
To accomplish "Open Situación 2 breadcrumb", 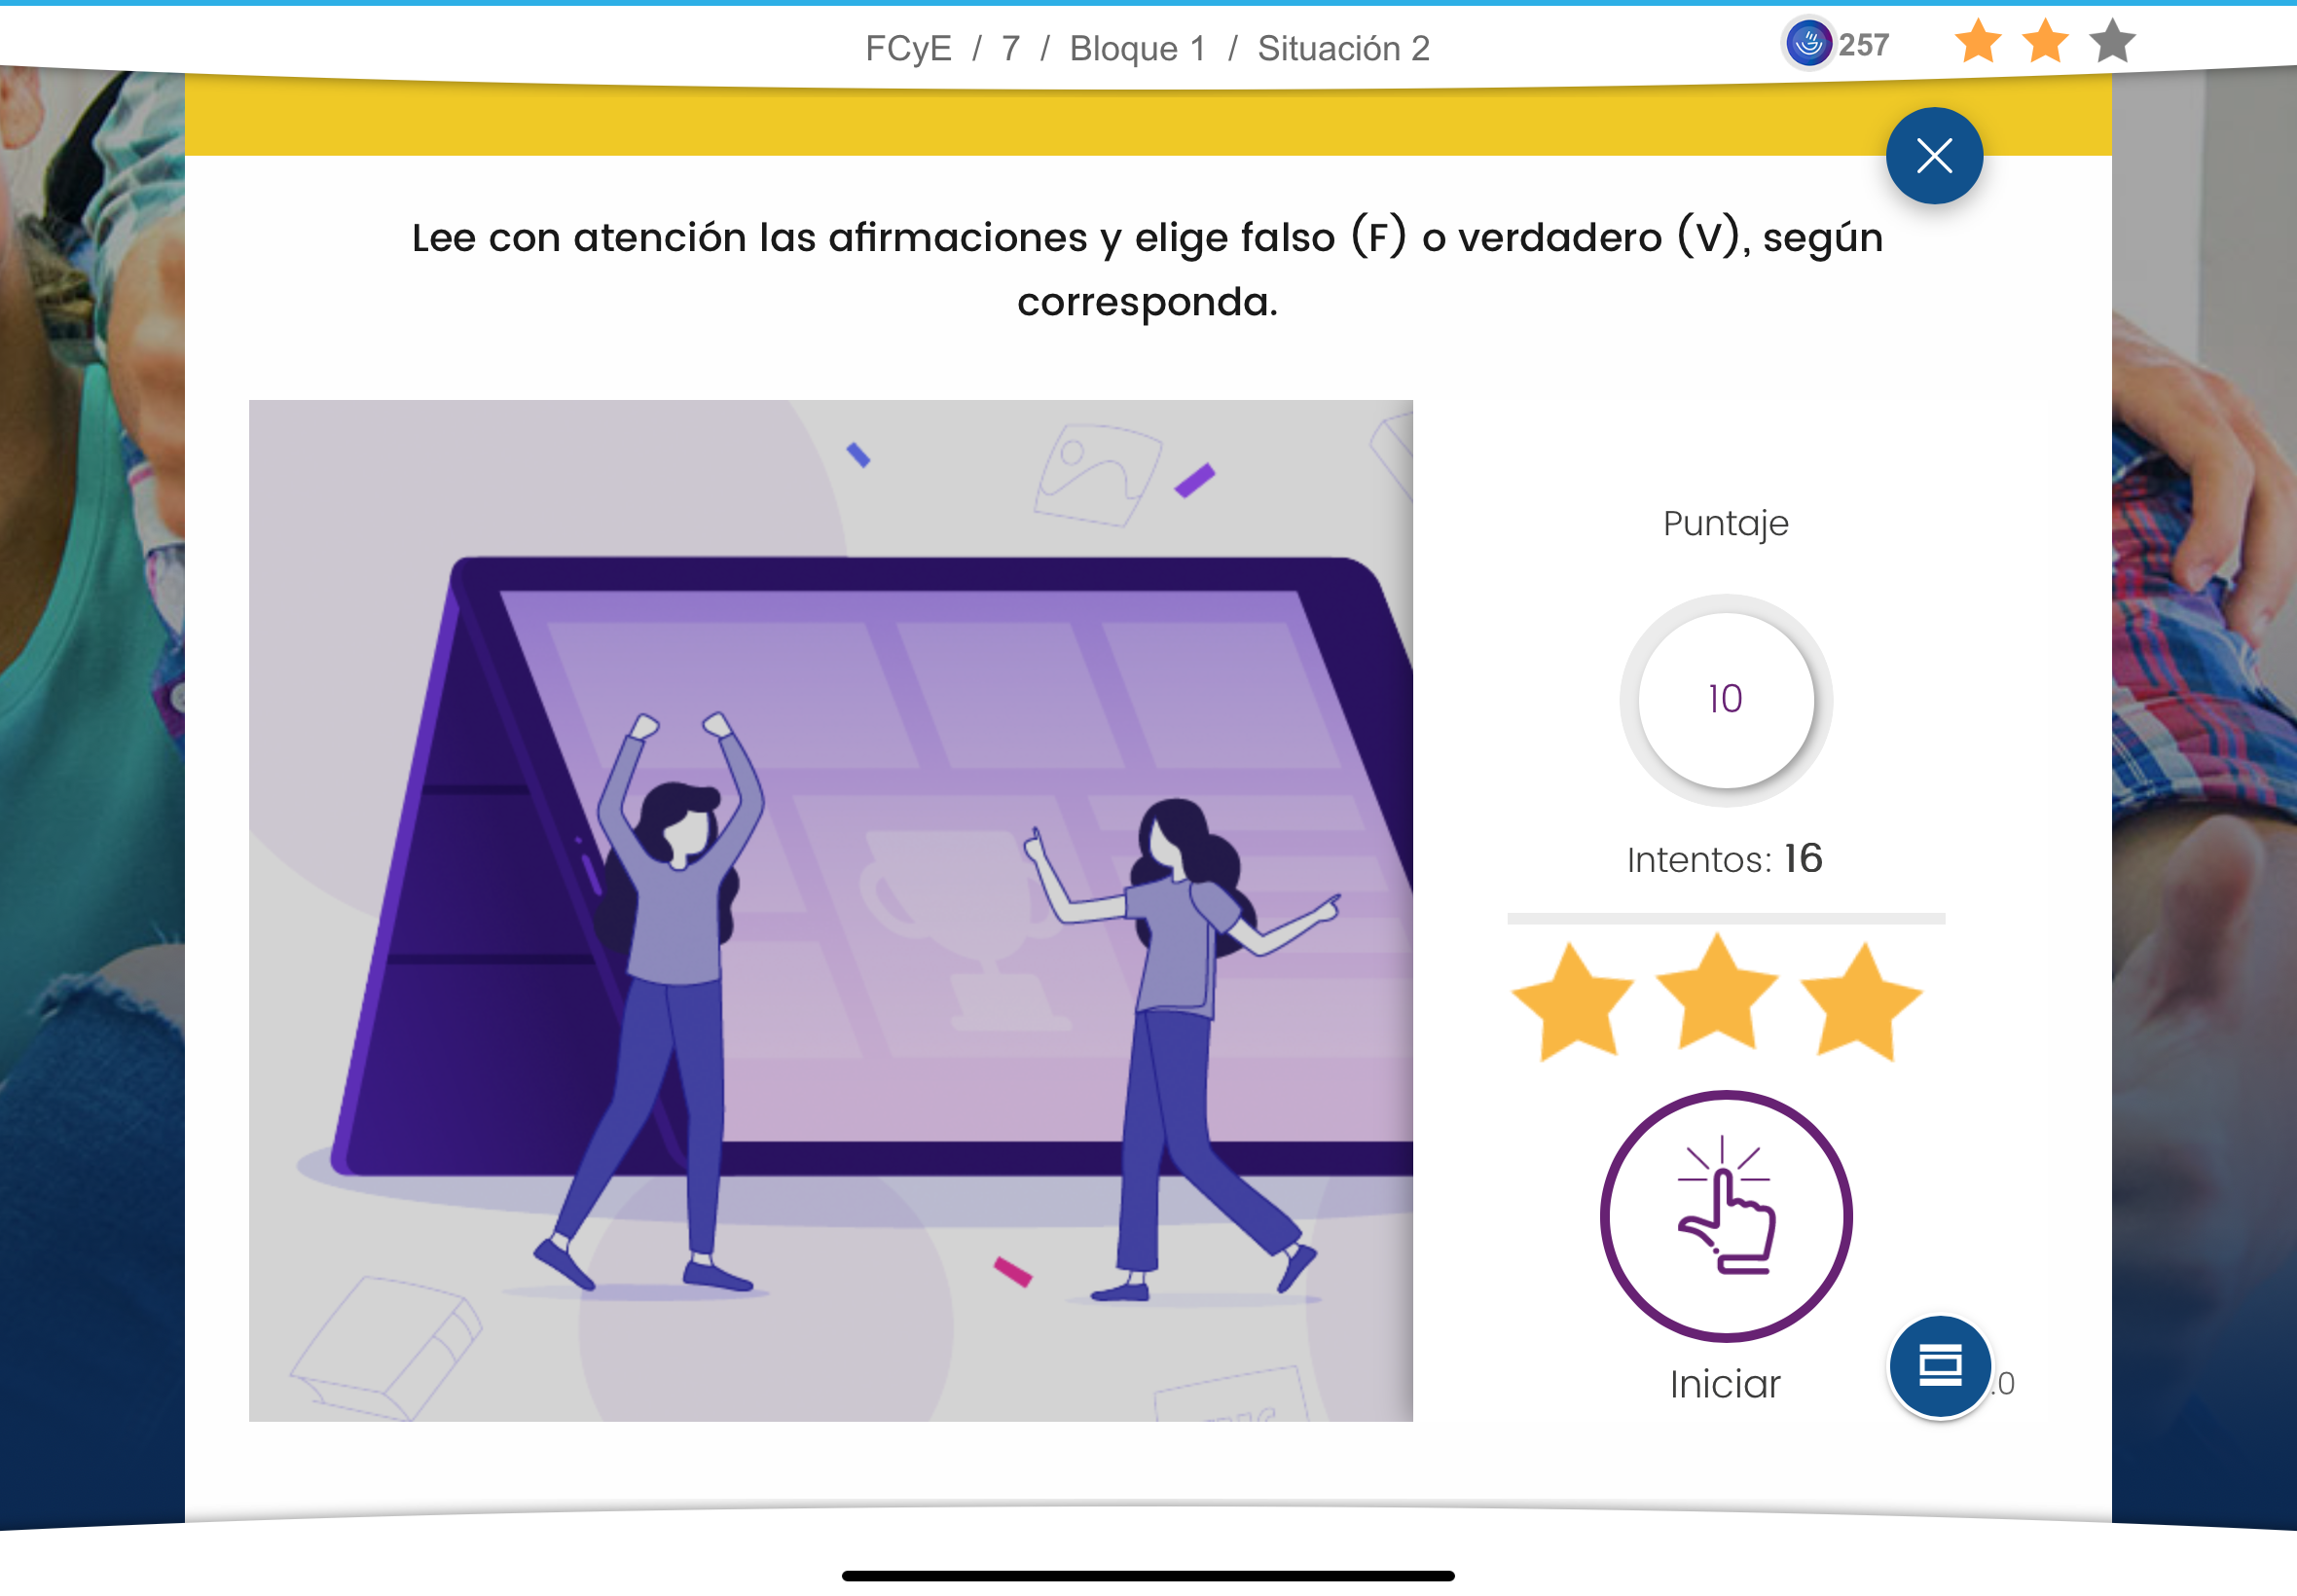I will pyautogui.click(x=1344, y=48).
